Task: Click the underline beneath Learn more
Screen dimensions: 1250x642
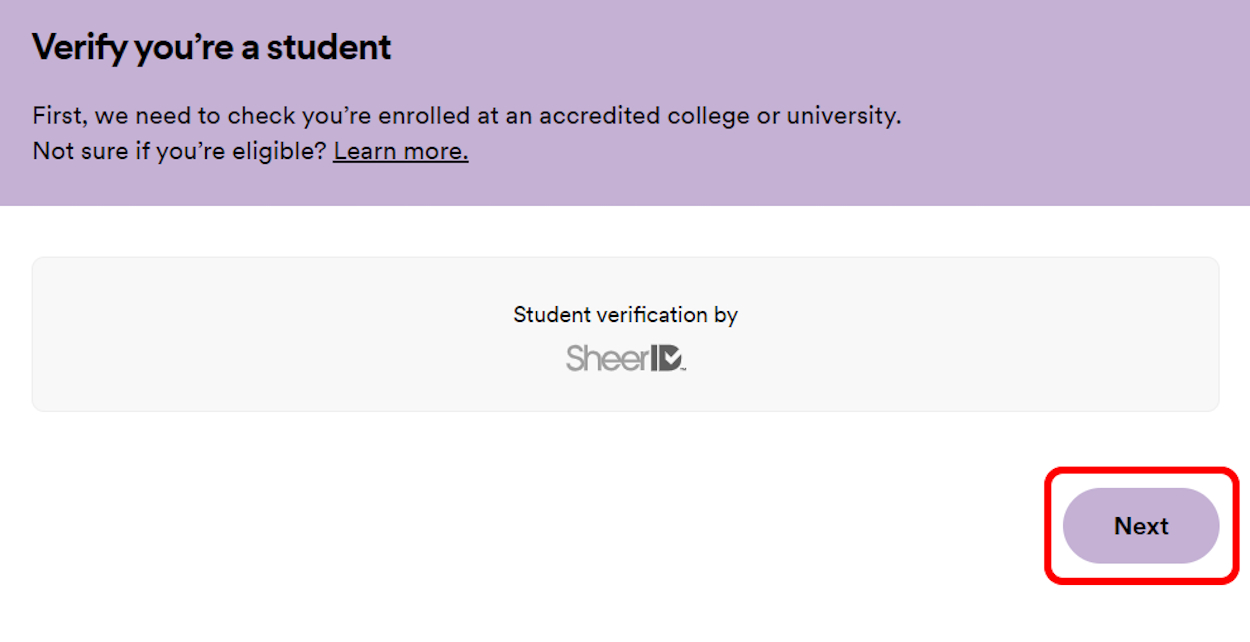Action: tap(400, 163)
